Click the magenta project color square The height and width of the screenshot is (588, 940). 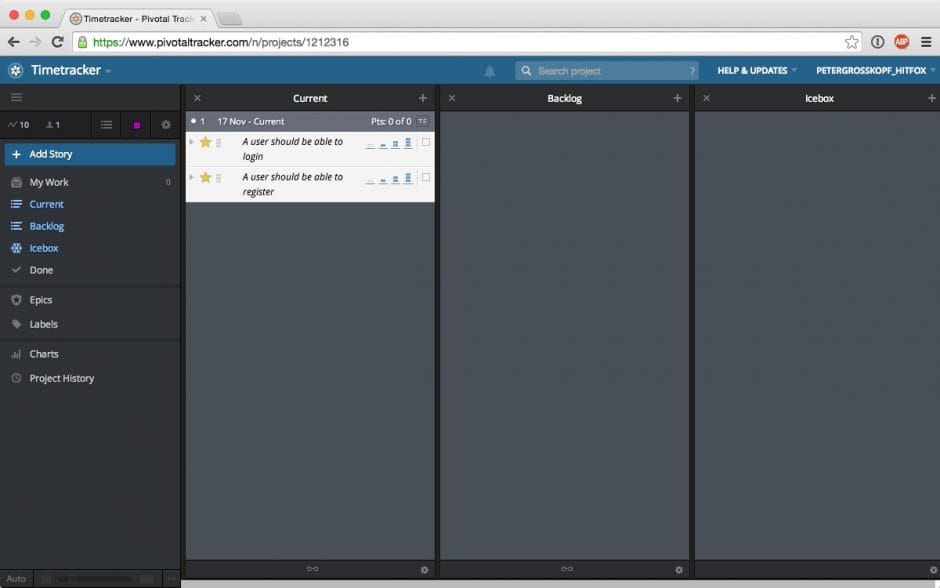[136, 124]
